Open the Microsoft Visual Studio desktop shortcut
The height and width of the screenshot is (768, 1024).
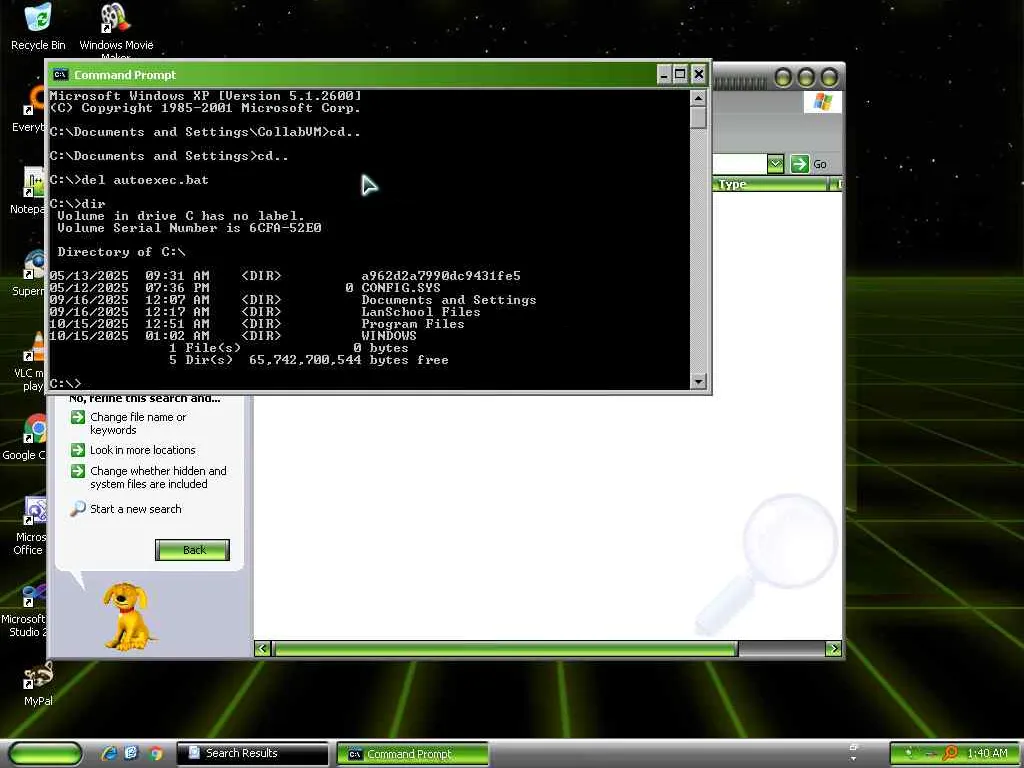click(26, 611)
